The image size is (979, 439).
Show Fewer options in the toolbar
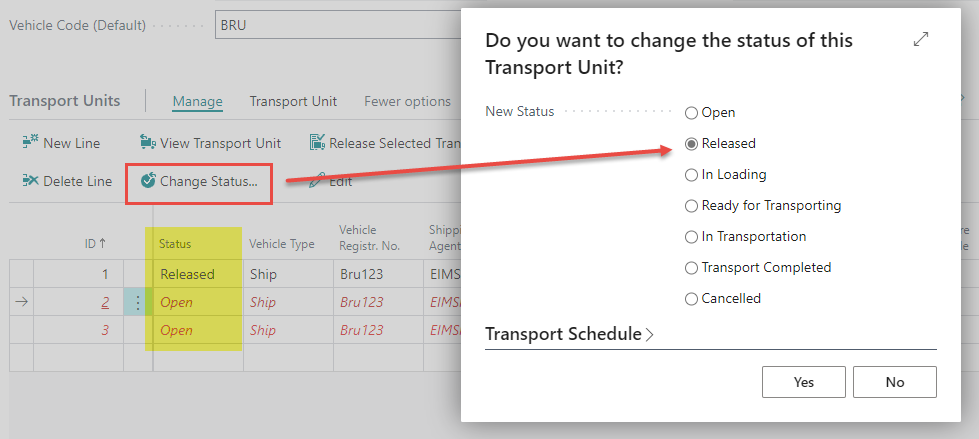pos(407,101)
